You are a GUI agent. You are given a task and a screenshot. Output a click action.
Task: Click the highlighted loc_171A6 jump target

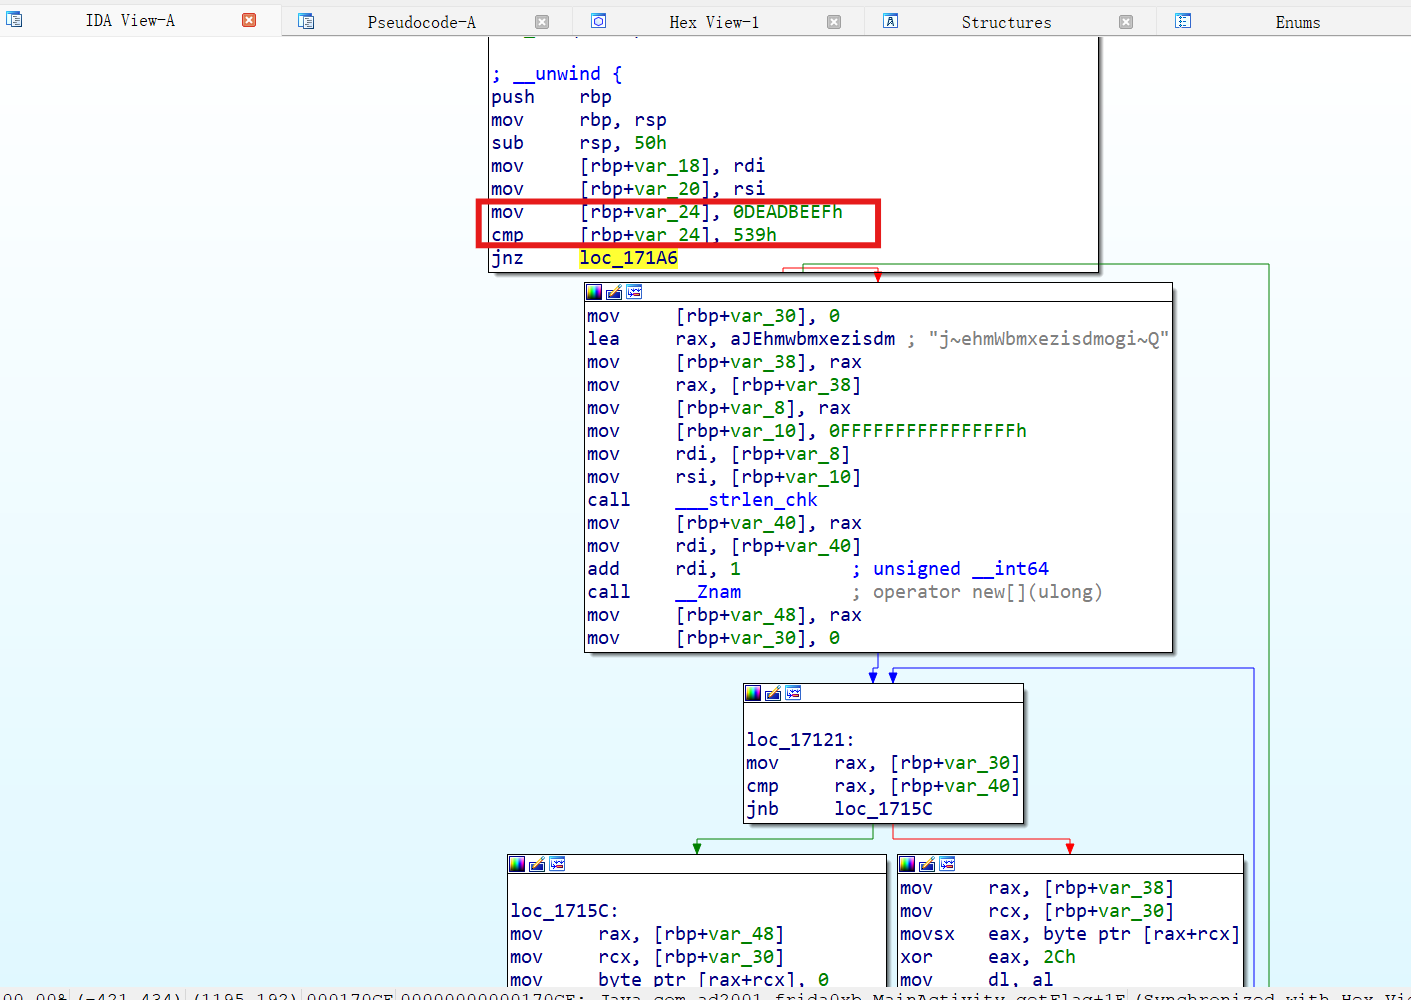[x=628, y=258]
